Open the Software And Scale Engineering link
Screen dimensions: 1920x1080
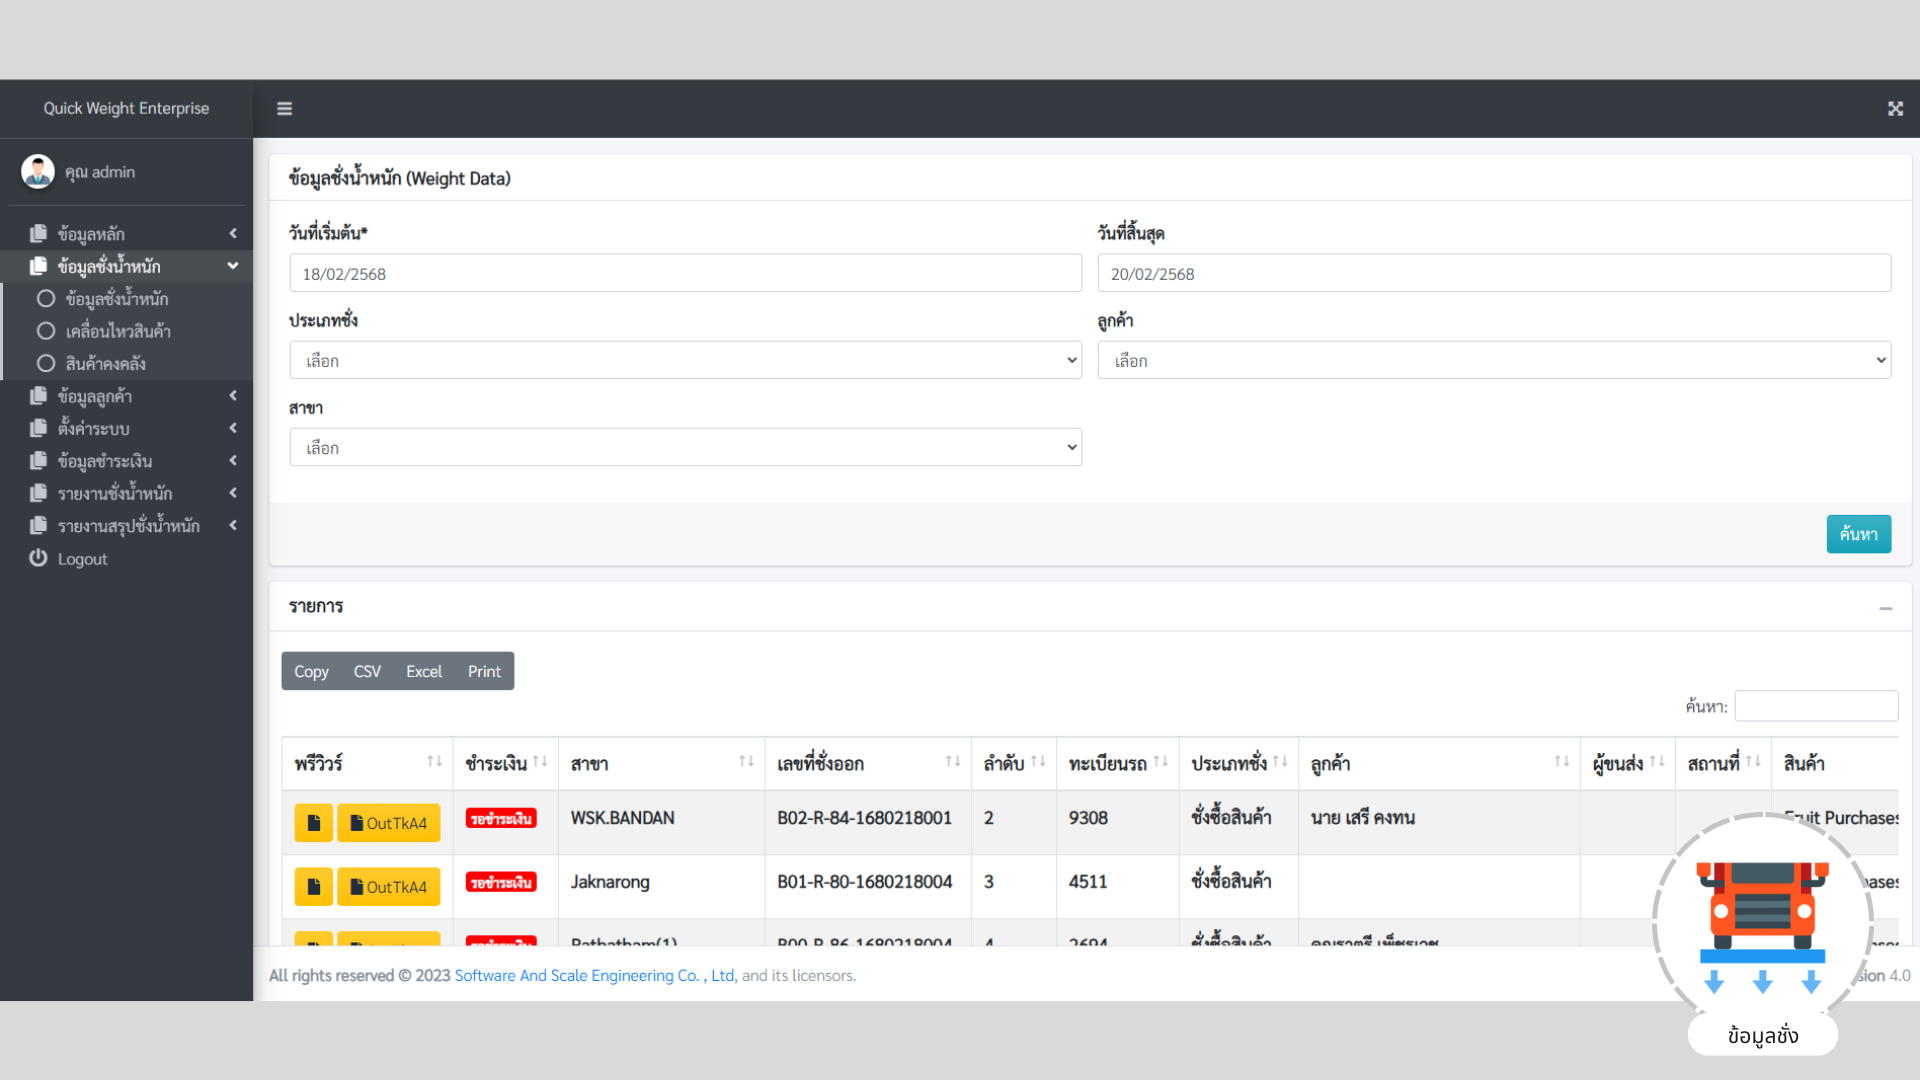(x=593, y=975)
